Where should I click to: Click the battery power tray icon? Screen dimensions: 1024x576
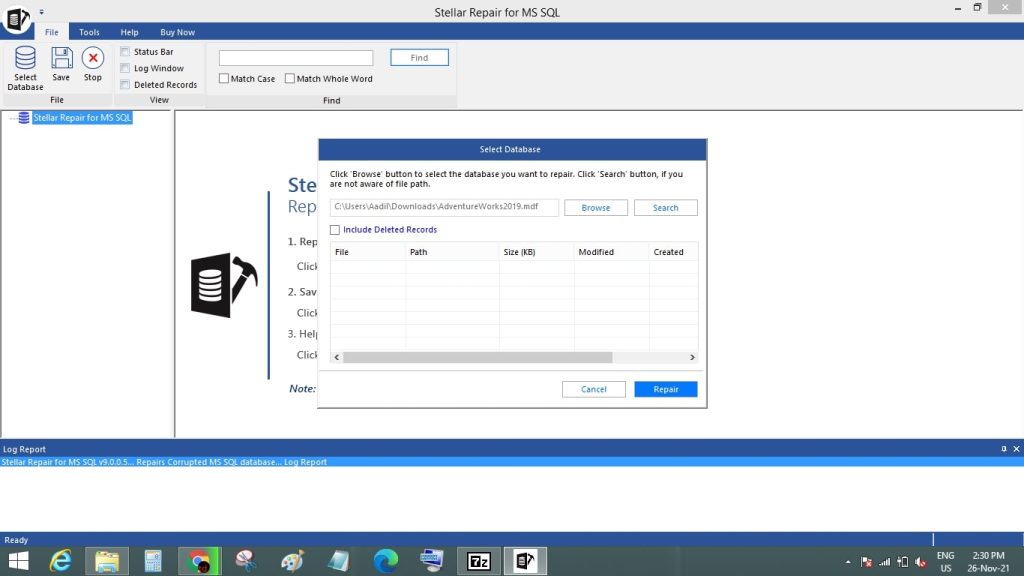coord(903,562)
